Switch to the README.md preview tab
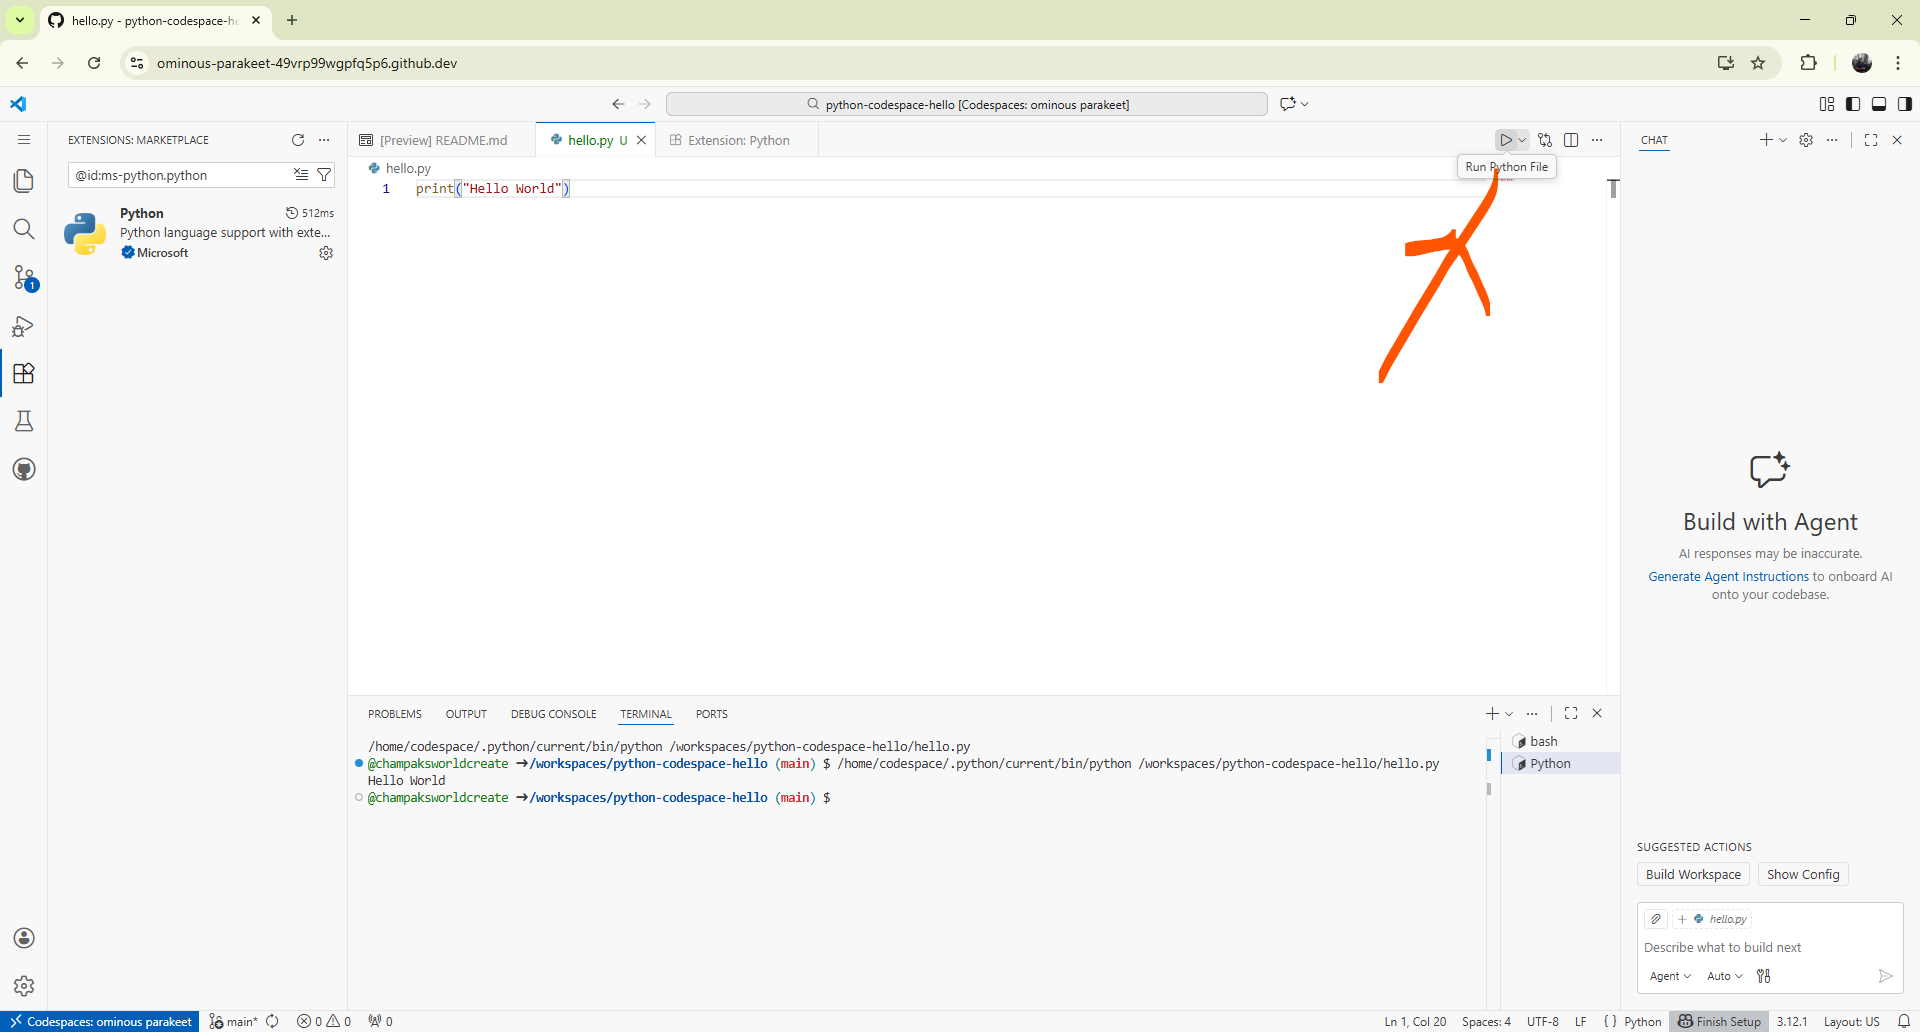Screen dimensions: 1920x1032 click(442, 140)
